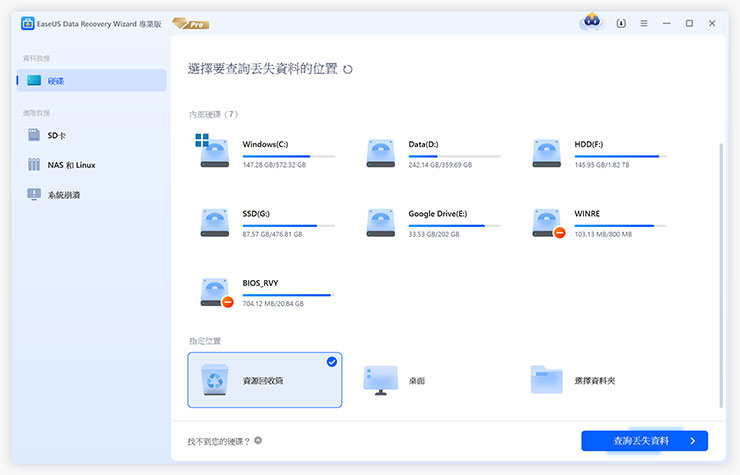Click the Windows(C:) usage bar
The width and height of the screenshot is (740, 475).
tap(288, 156)
